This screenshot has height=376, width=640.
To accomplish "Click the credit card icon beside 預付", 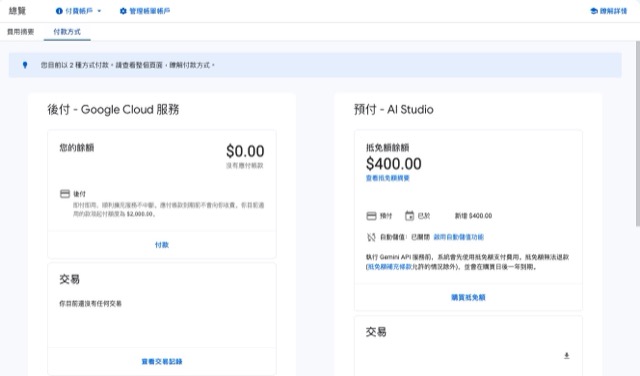I will click(371, 216).
